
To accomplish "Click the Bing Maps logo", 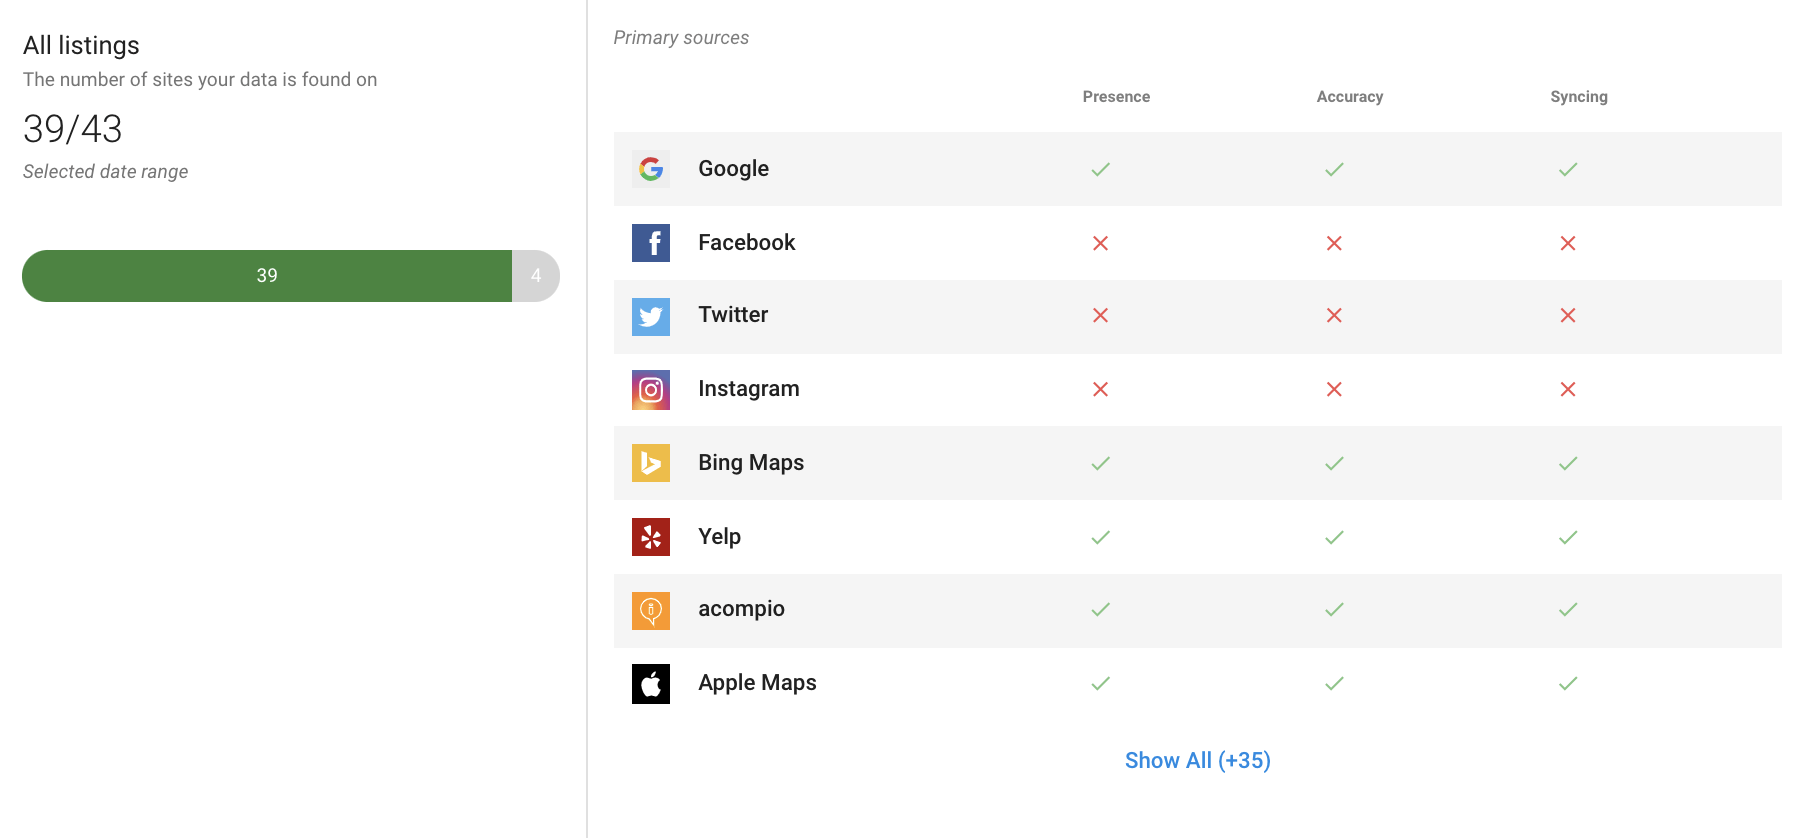I will [x=651, y=463].
